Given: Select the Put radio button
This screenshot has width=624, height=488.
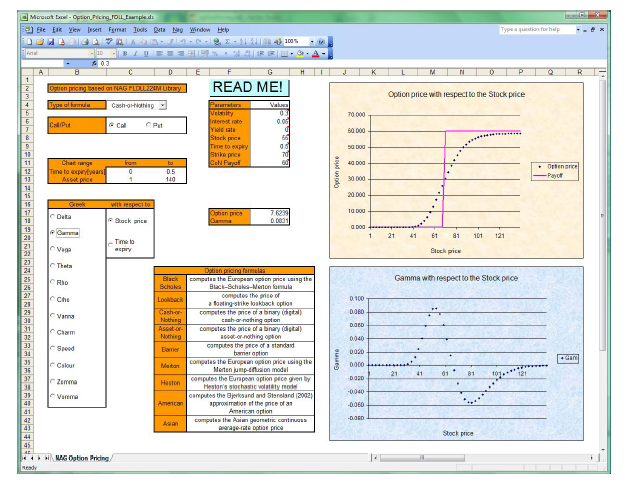Looking at the screenshot, I should pyautogui.click(x=150, y=125).
